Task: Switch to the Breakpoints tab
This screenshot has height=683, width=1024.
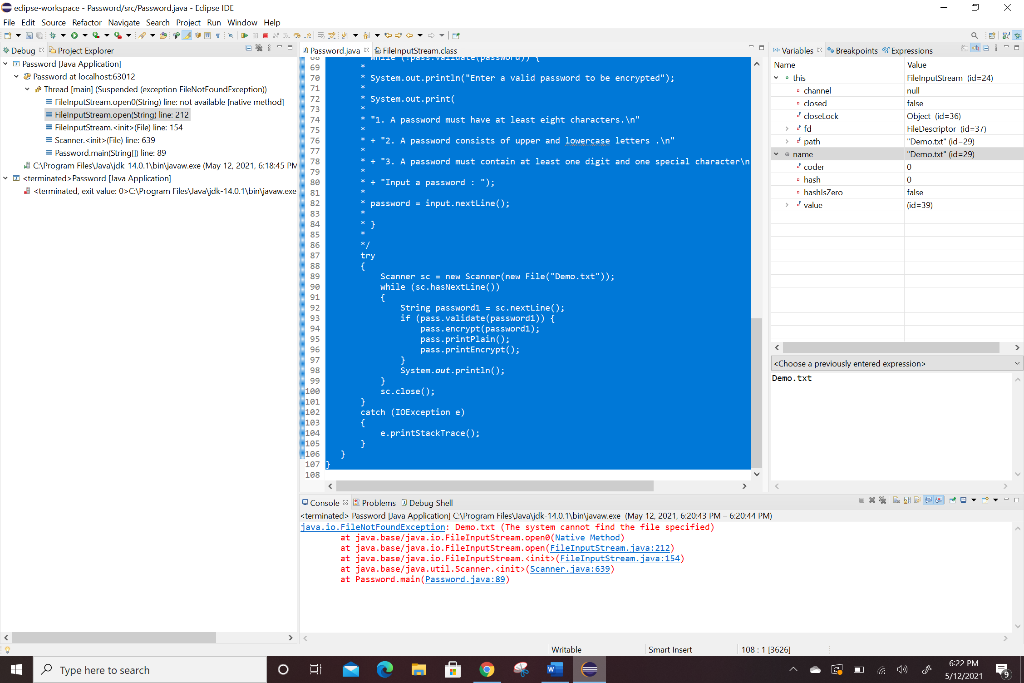Action: (x=852, y=50)
